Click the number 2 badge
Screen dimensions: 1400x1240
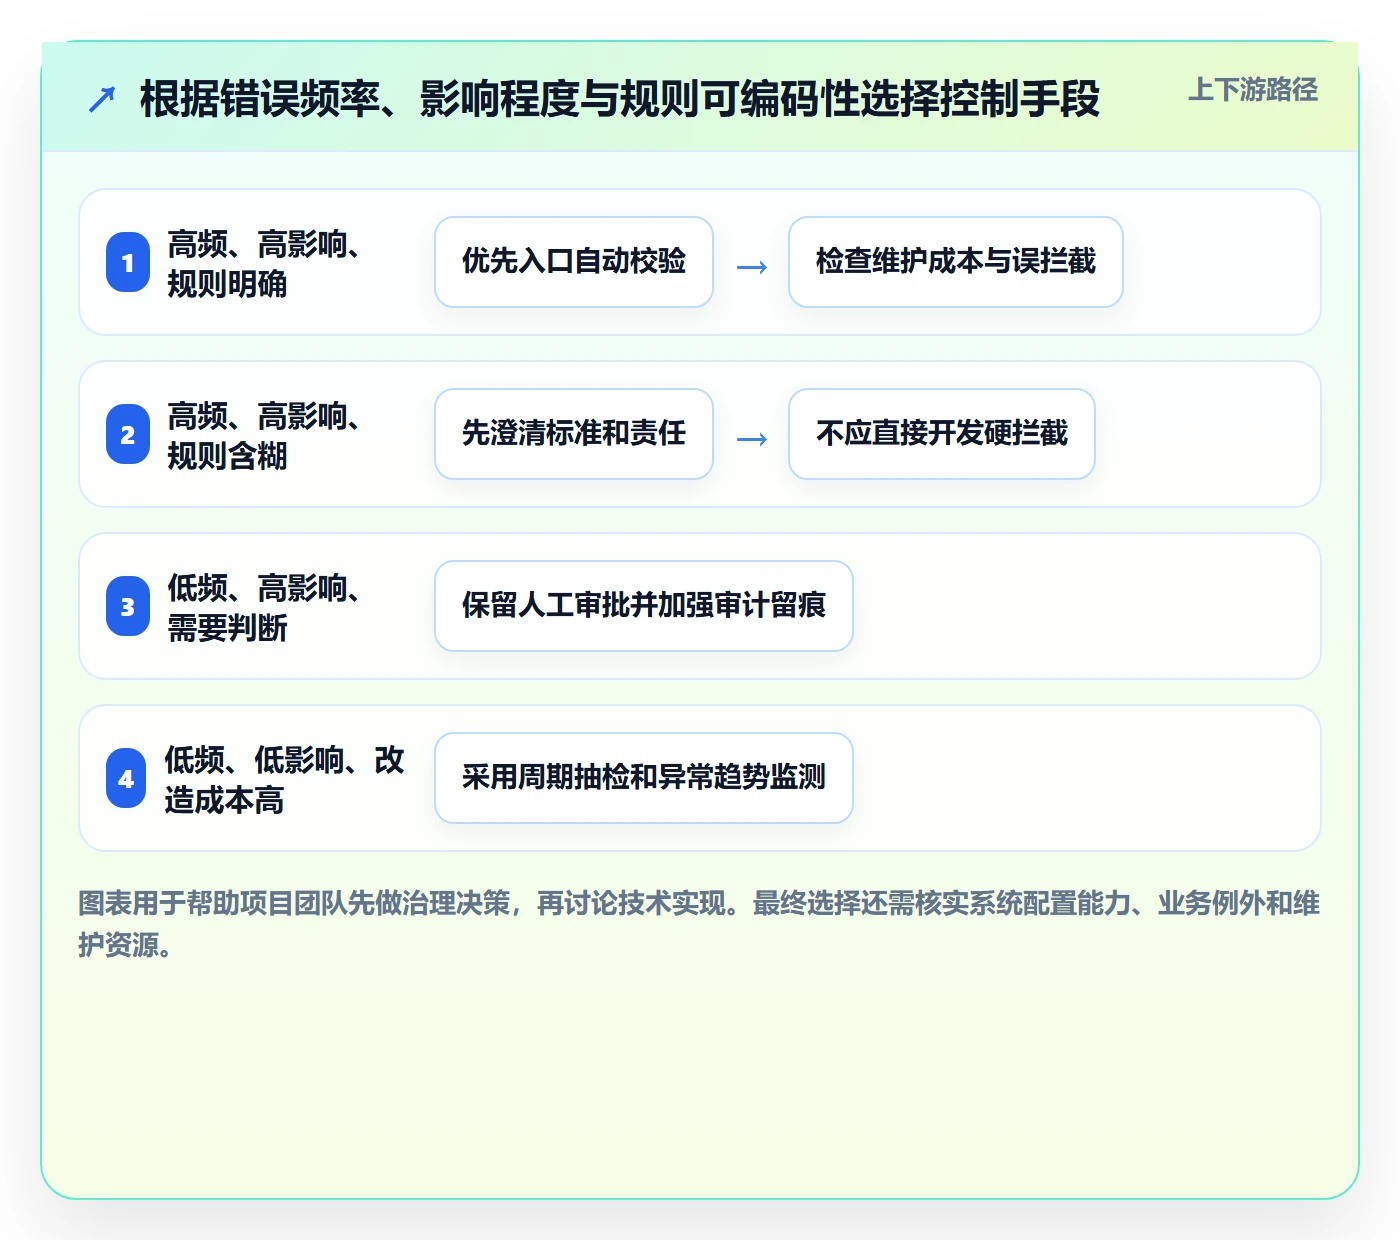point(128,434)
